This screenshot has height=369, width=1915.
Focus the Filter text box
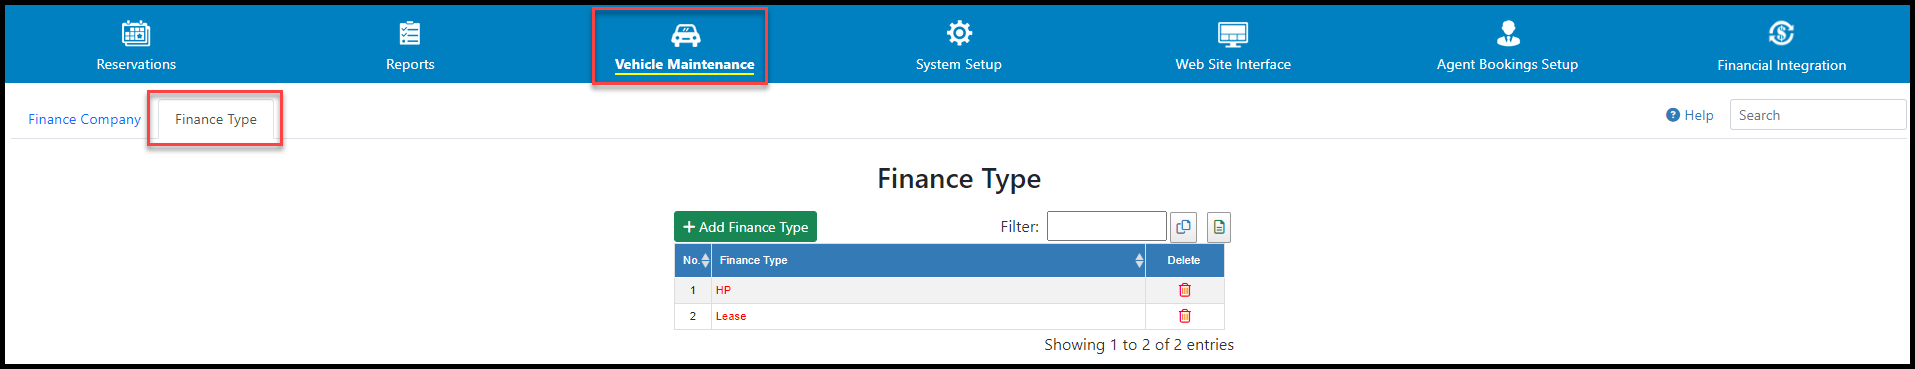tap(1106, 226)
